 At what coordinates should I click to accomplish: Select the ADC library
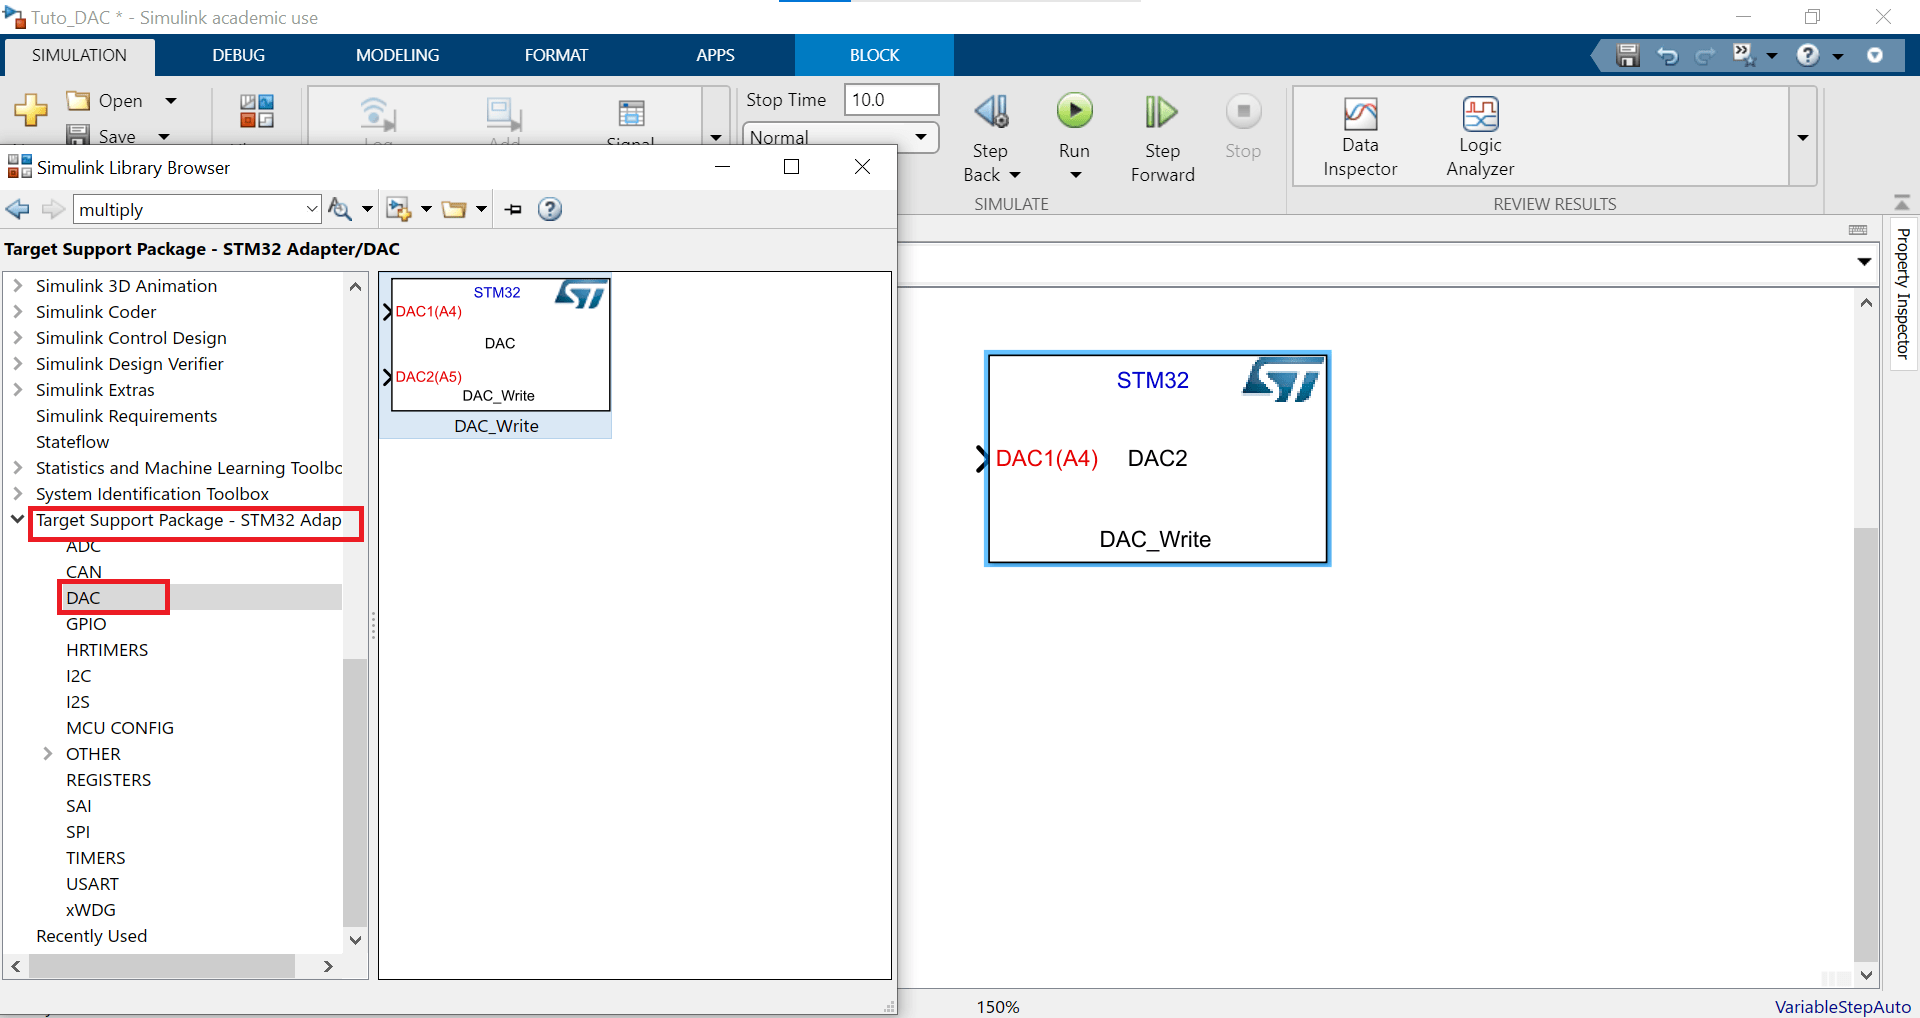(x=83, y=546)
